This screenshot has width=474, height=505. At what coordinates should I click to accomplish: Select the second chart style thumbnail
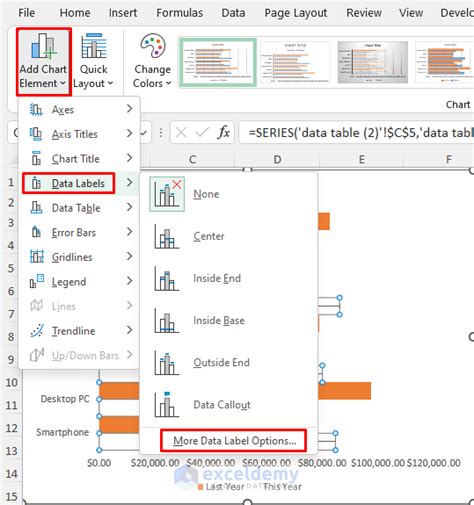click(x=296, y=62)
